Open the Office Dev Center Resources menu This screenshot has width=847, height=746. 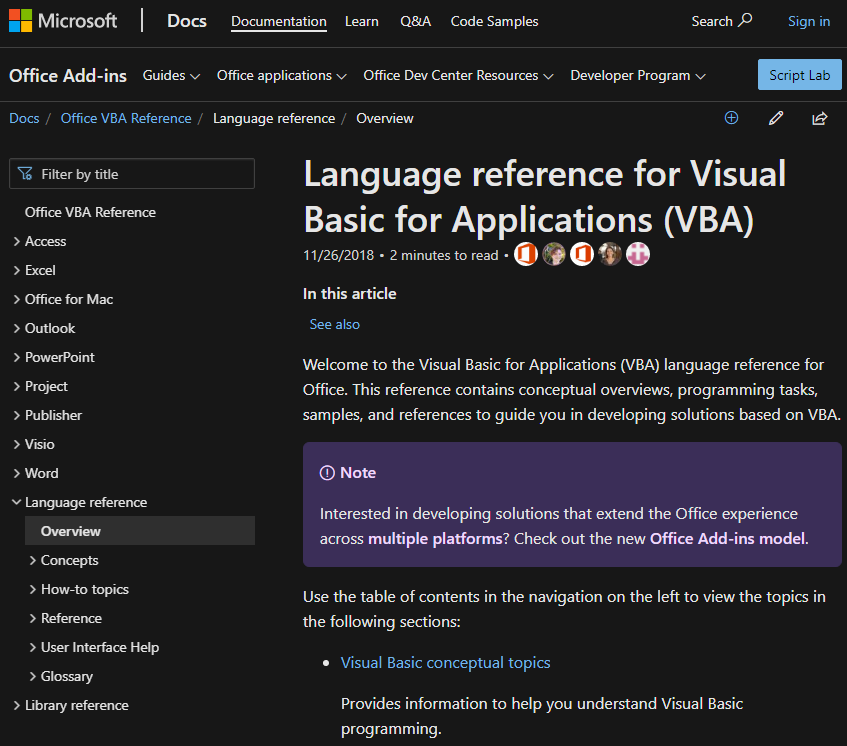[458, 75]
